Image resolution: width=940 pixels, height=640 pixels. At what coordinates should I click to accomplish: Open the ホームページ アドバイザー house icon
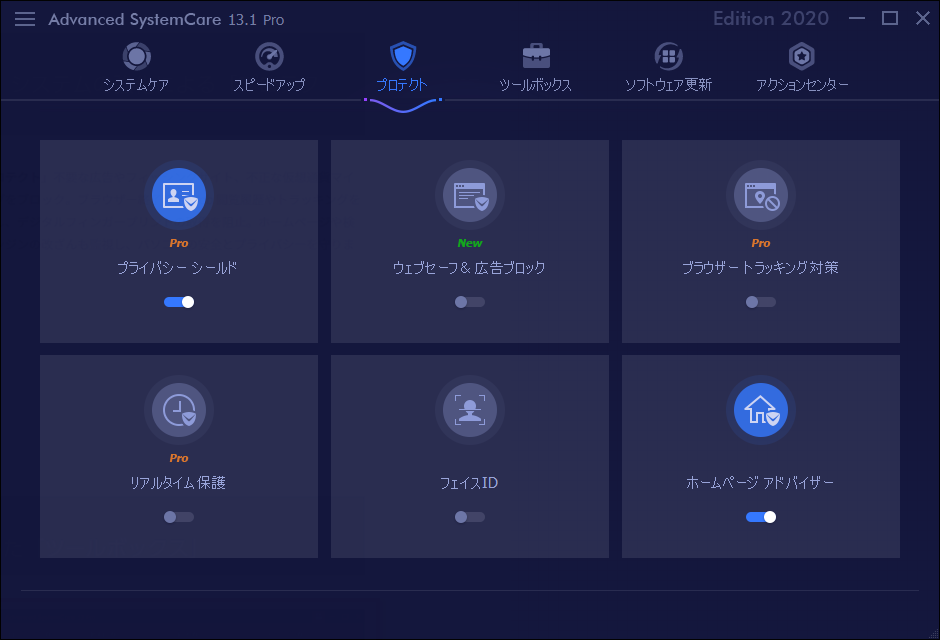[x=761, y=410]
